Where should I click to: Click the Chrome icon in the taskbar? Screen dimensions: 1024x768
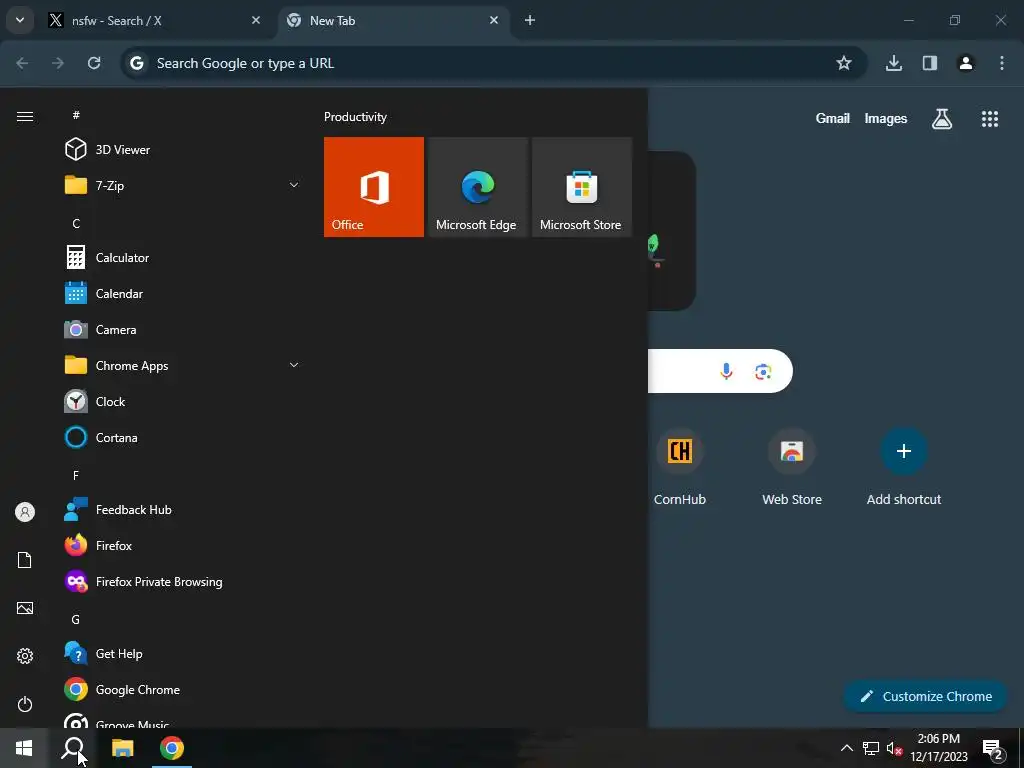[172, 748]
